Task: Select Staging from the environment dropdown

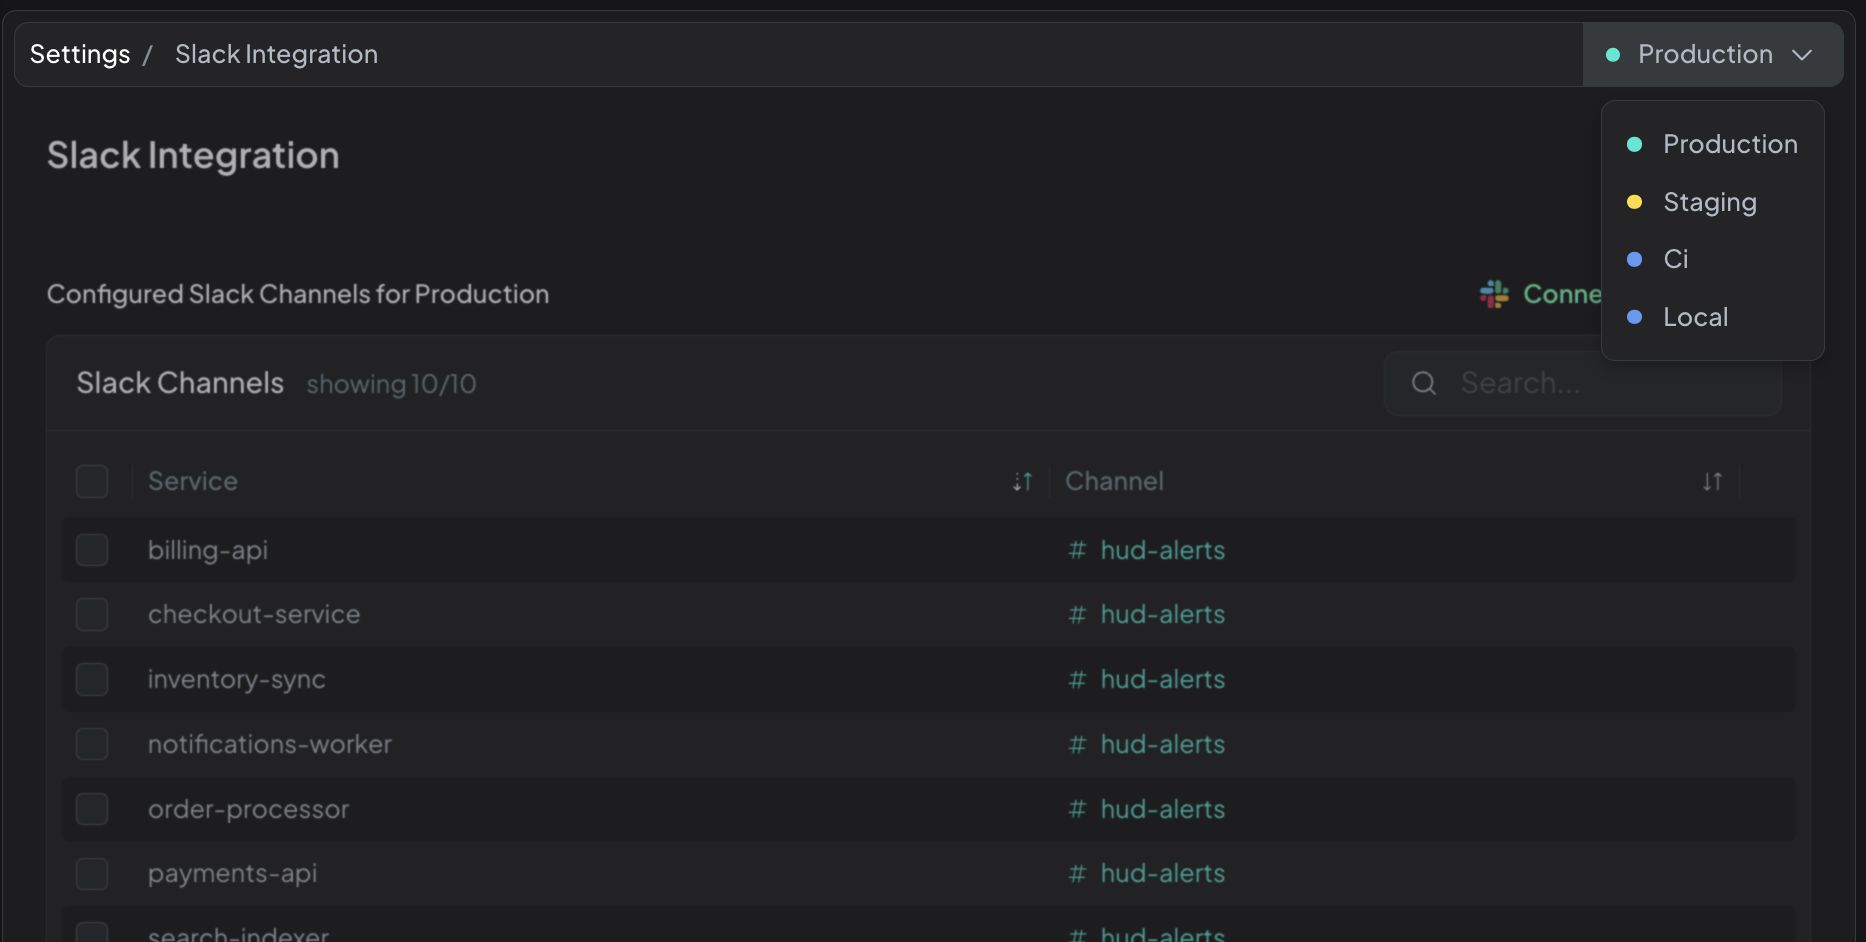Action: pos(1709,201)
